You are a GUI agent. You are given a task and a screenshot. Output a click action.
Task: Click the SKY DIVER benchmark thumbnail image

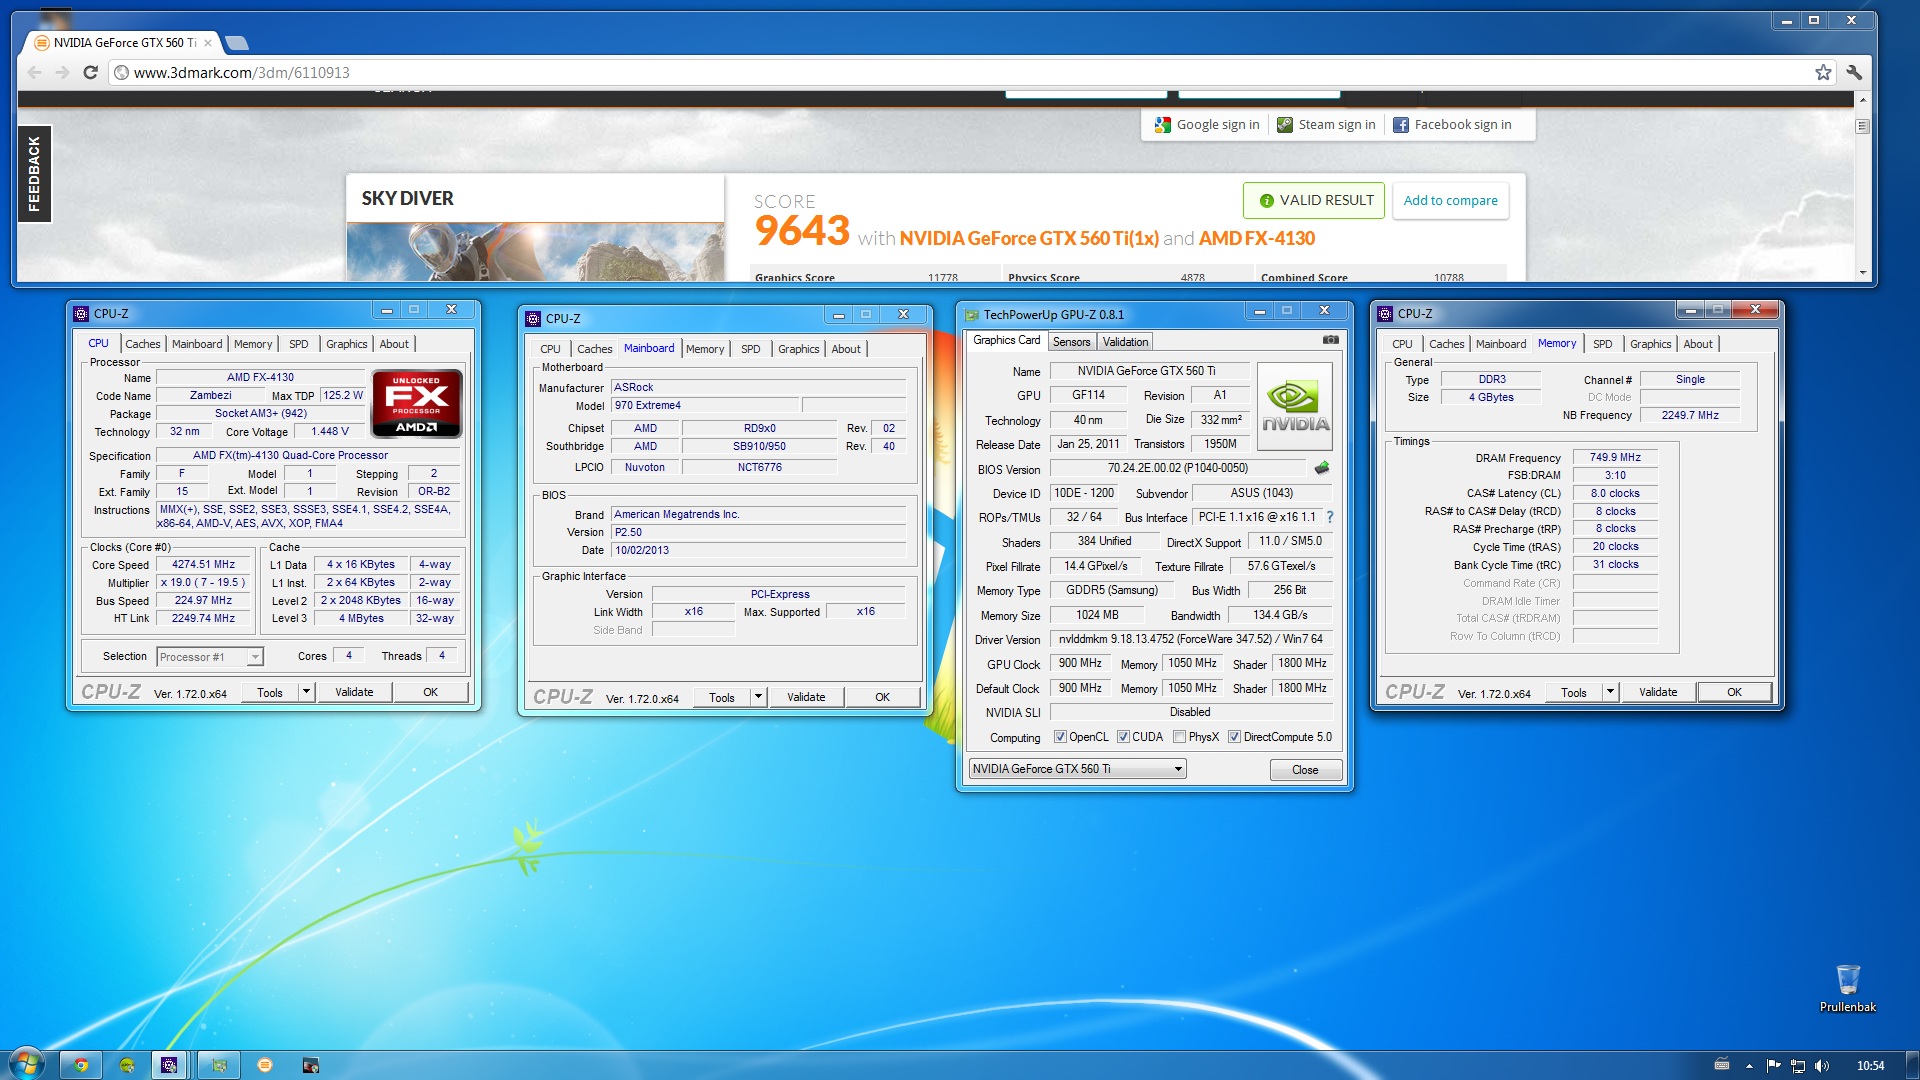coord(535,251)
